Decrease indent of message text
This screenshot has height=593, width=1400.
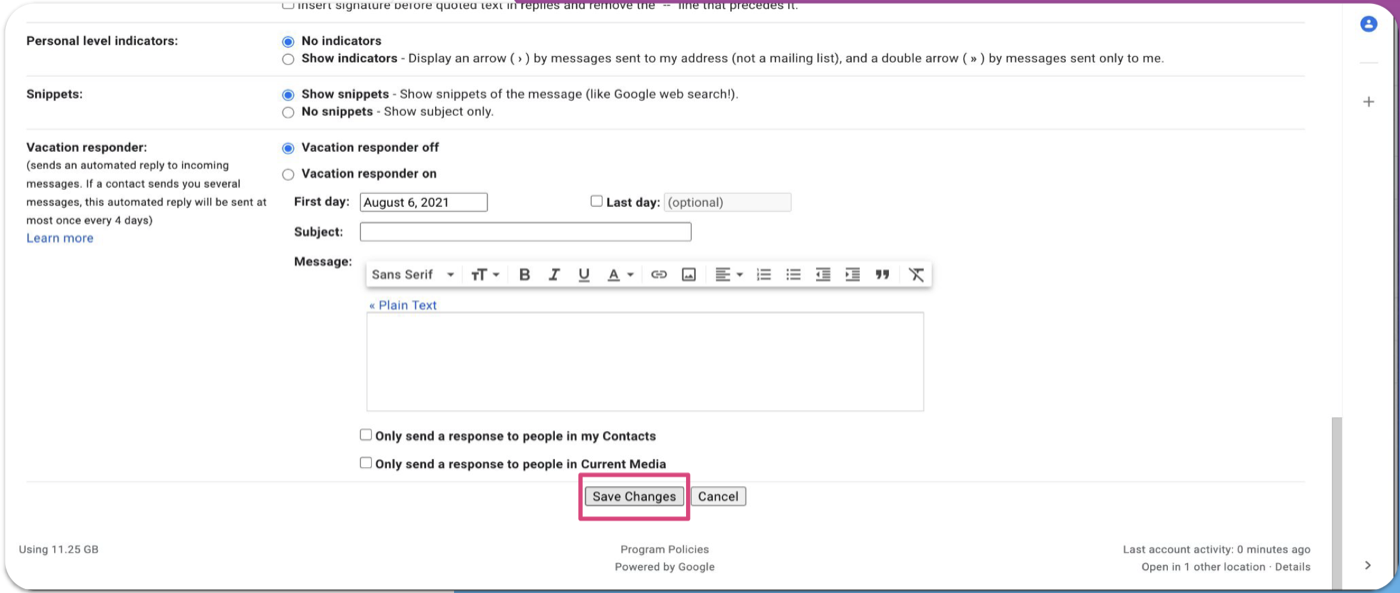pyautogui.click(x=823, y=275)
